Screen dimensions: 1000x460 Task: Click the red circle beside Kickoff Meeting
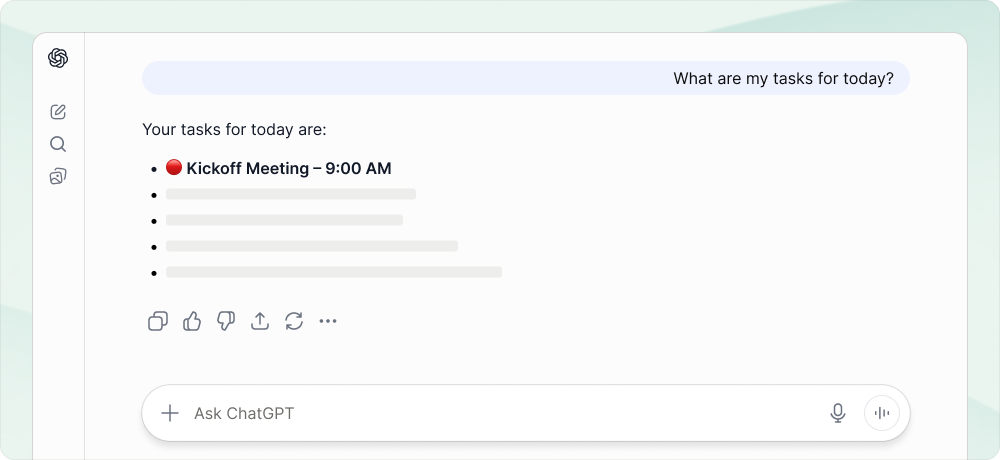[x=173, y=167]
